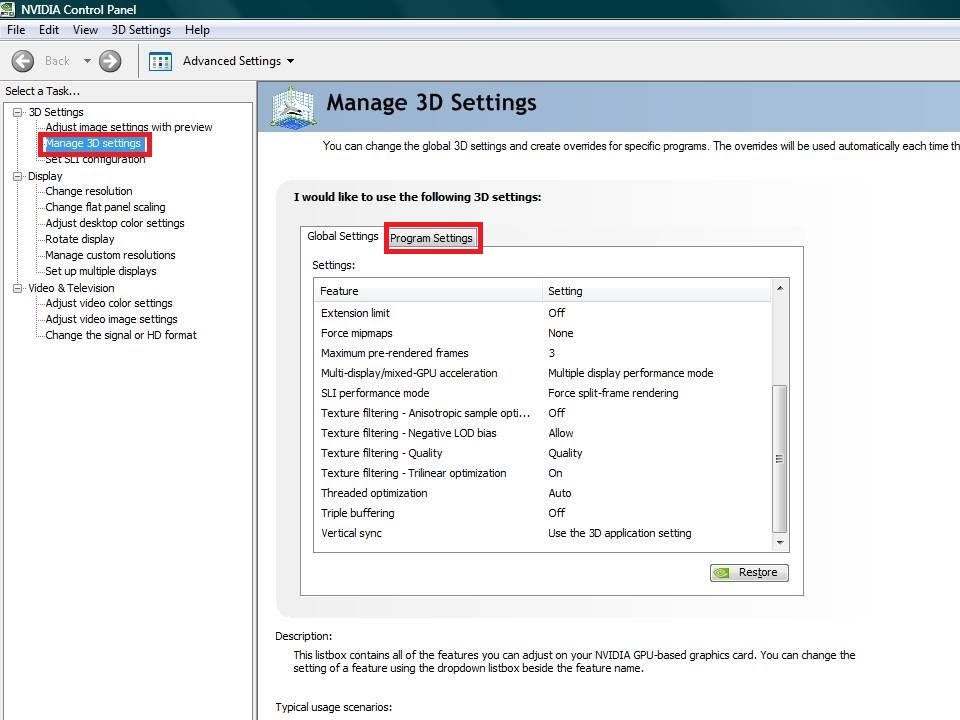Switch to Global Settings tab
This screenshot has height=720, width=960.
pyautogui.click(x=343, y=236)
